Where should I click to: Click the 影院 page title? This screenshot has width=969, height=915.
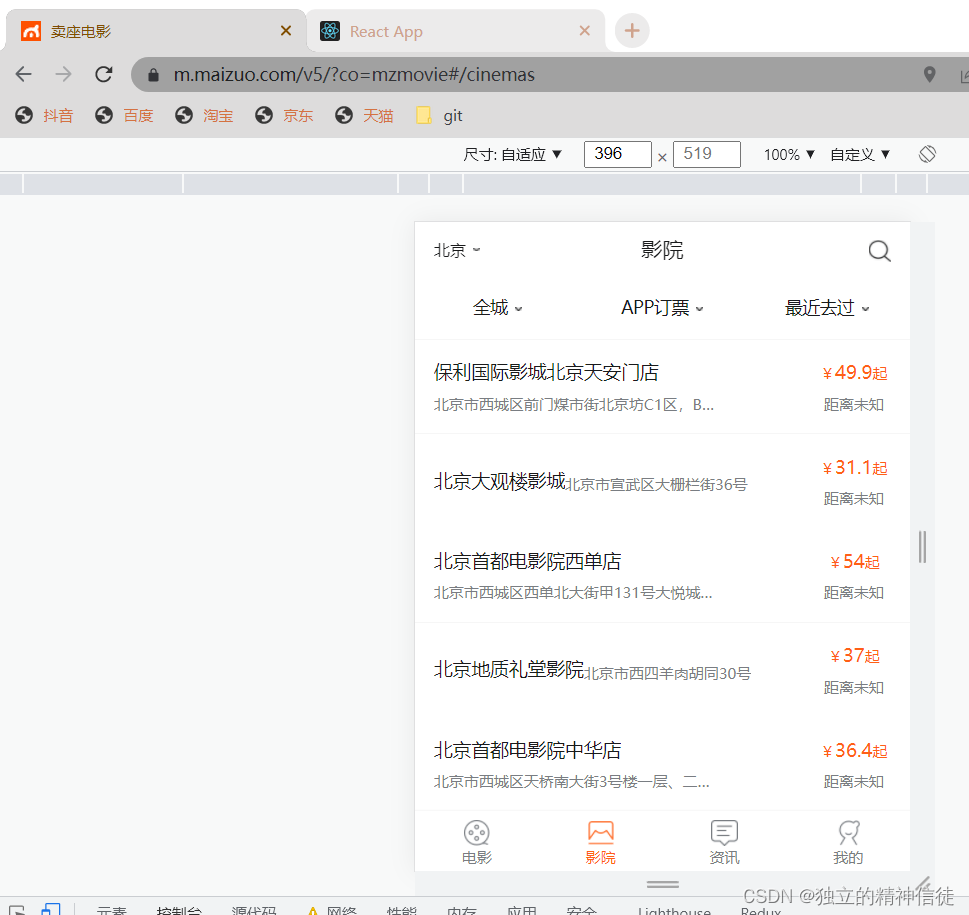pyautogui.click(x=662, y=250)
